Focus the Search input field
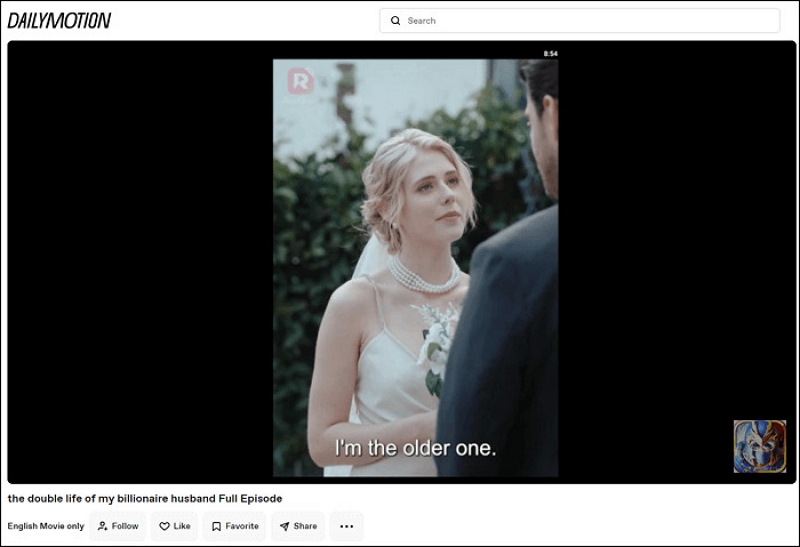 click(579, 20)
